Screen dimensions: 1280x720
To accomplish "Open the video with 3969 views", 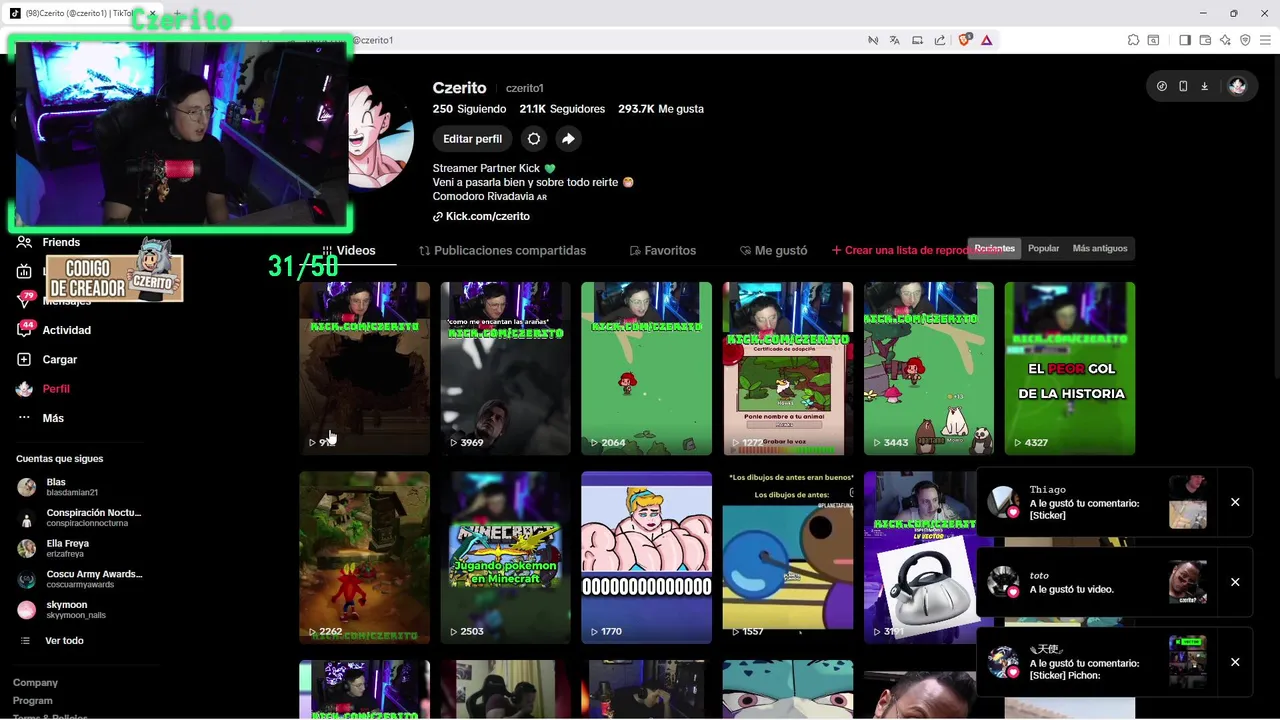I will (x=505, y=368).
